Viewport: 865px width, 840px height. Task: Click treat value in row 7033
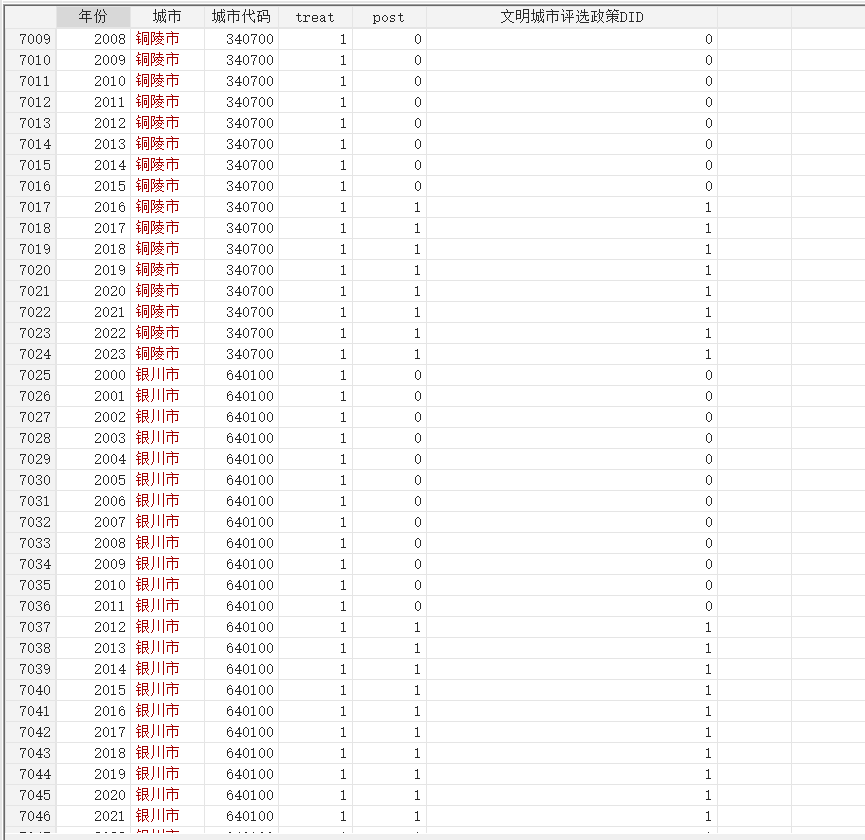pyautogui.click(x=315, y=543)
